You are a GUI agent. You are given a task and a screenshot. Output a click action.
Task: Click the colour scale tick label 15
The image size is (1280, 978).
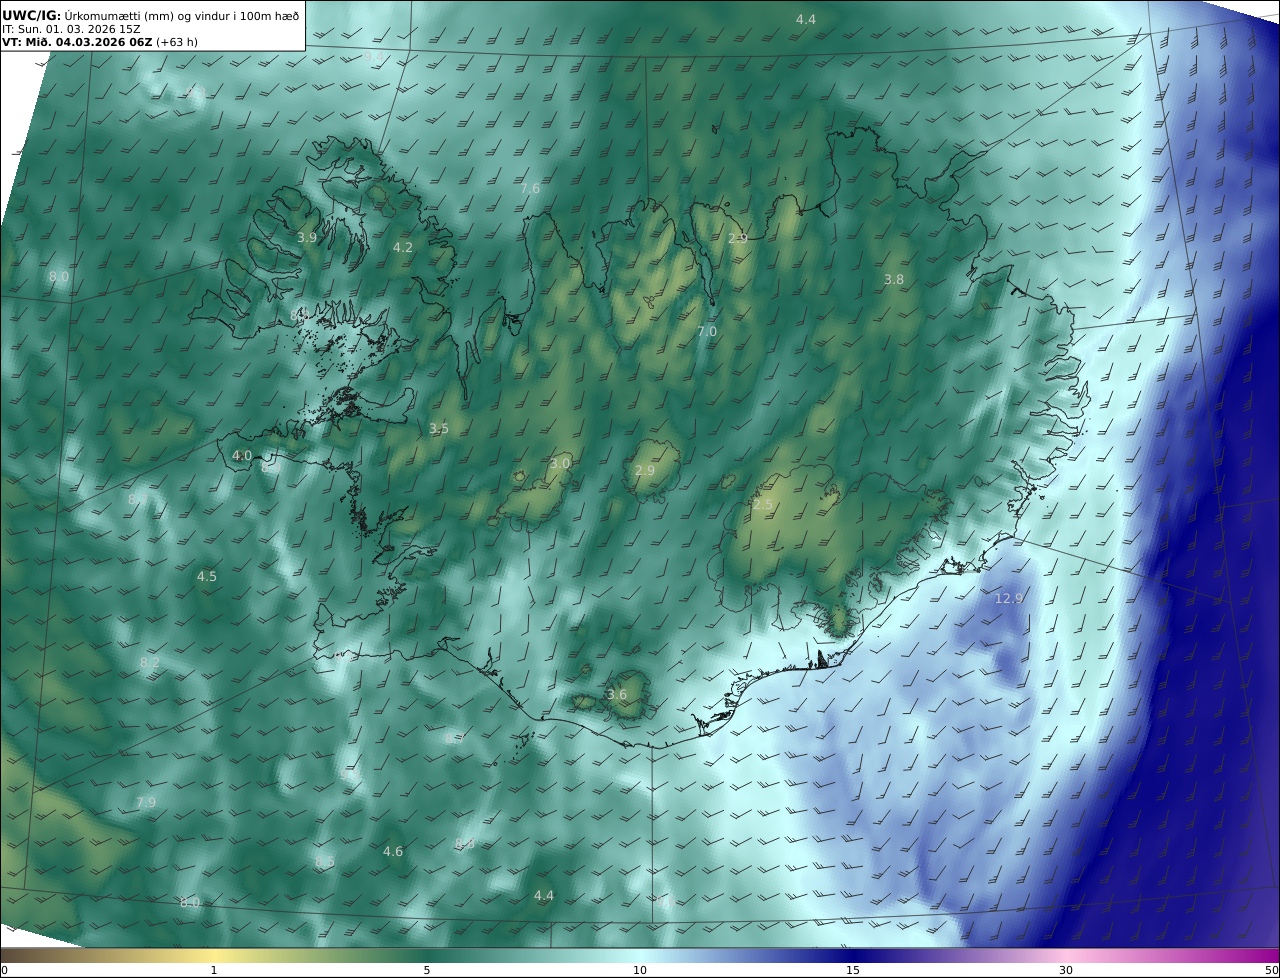click(853, 970)
